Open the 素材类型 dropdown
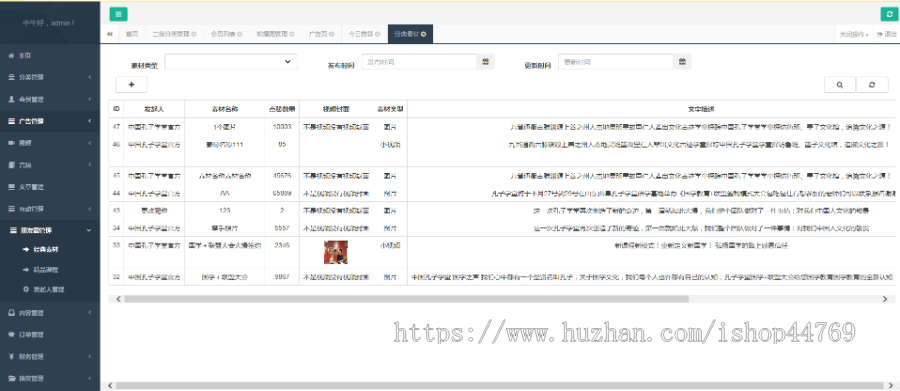The image size is (900, 391). pyautogui.click(x=231, y=61)
